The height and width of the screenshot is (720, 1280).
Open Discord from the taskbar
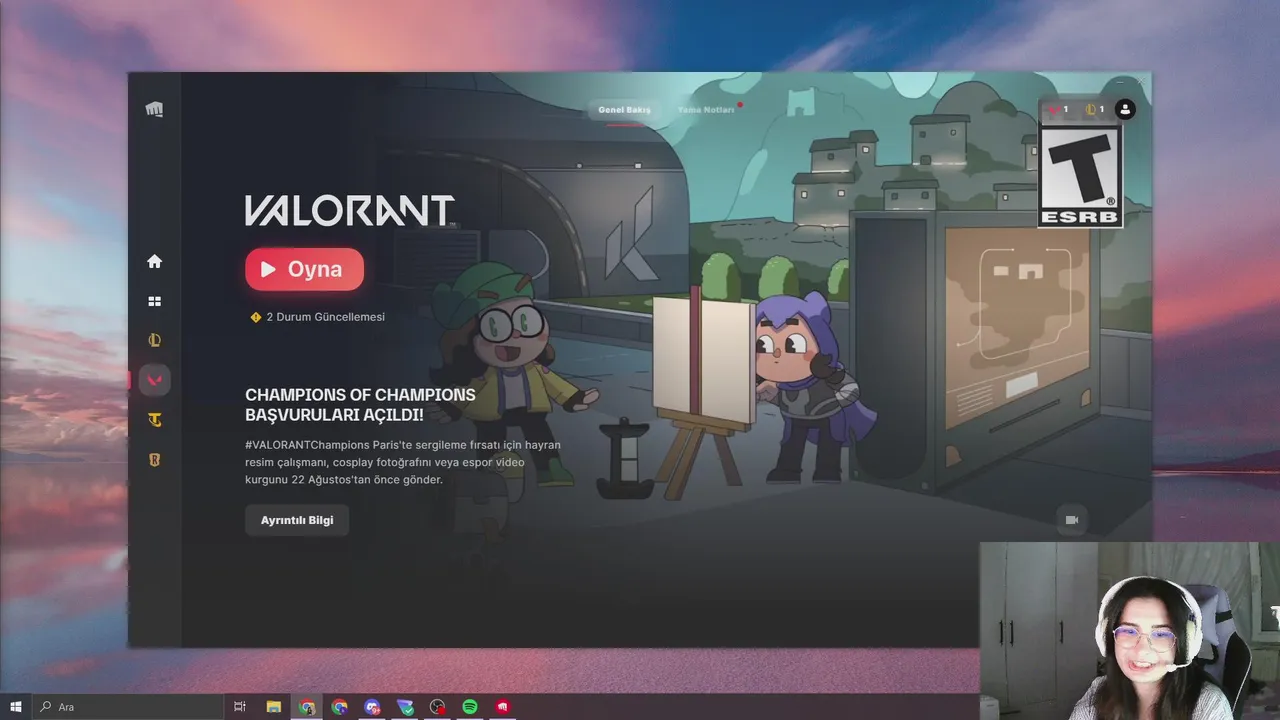(x=372, y=707)
